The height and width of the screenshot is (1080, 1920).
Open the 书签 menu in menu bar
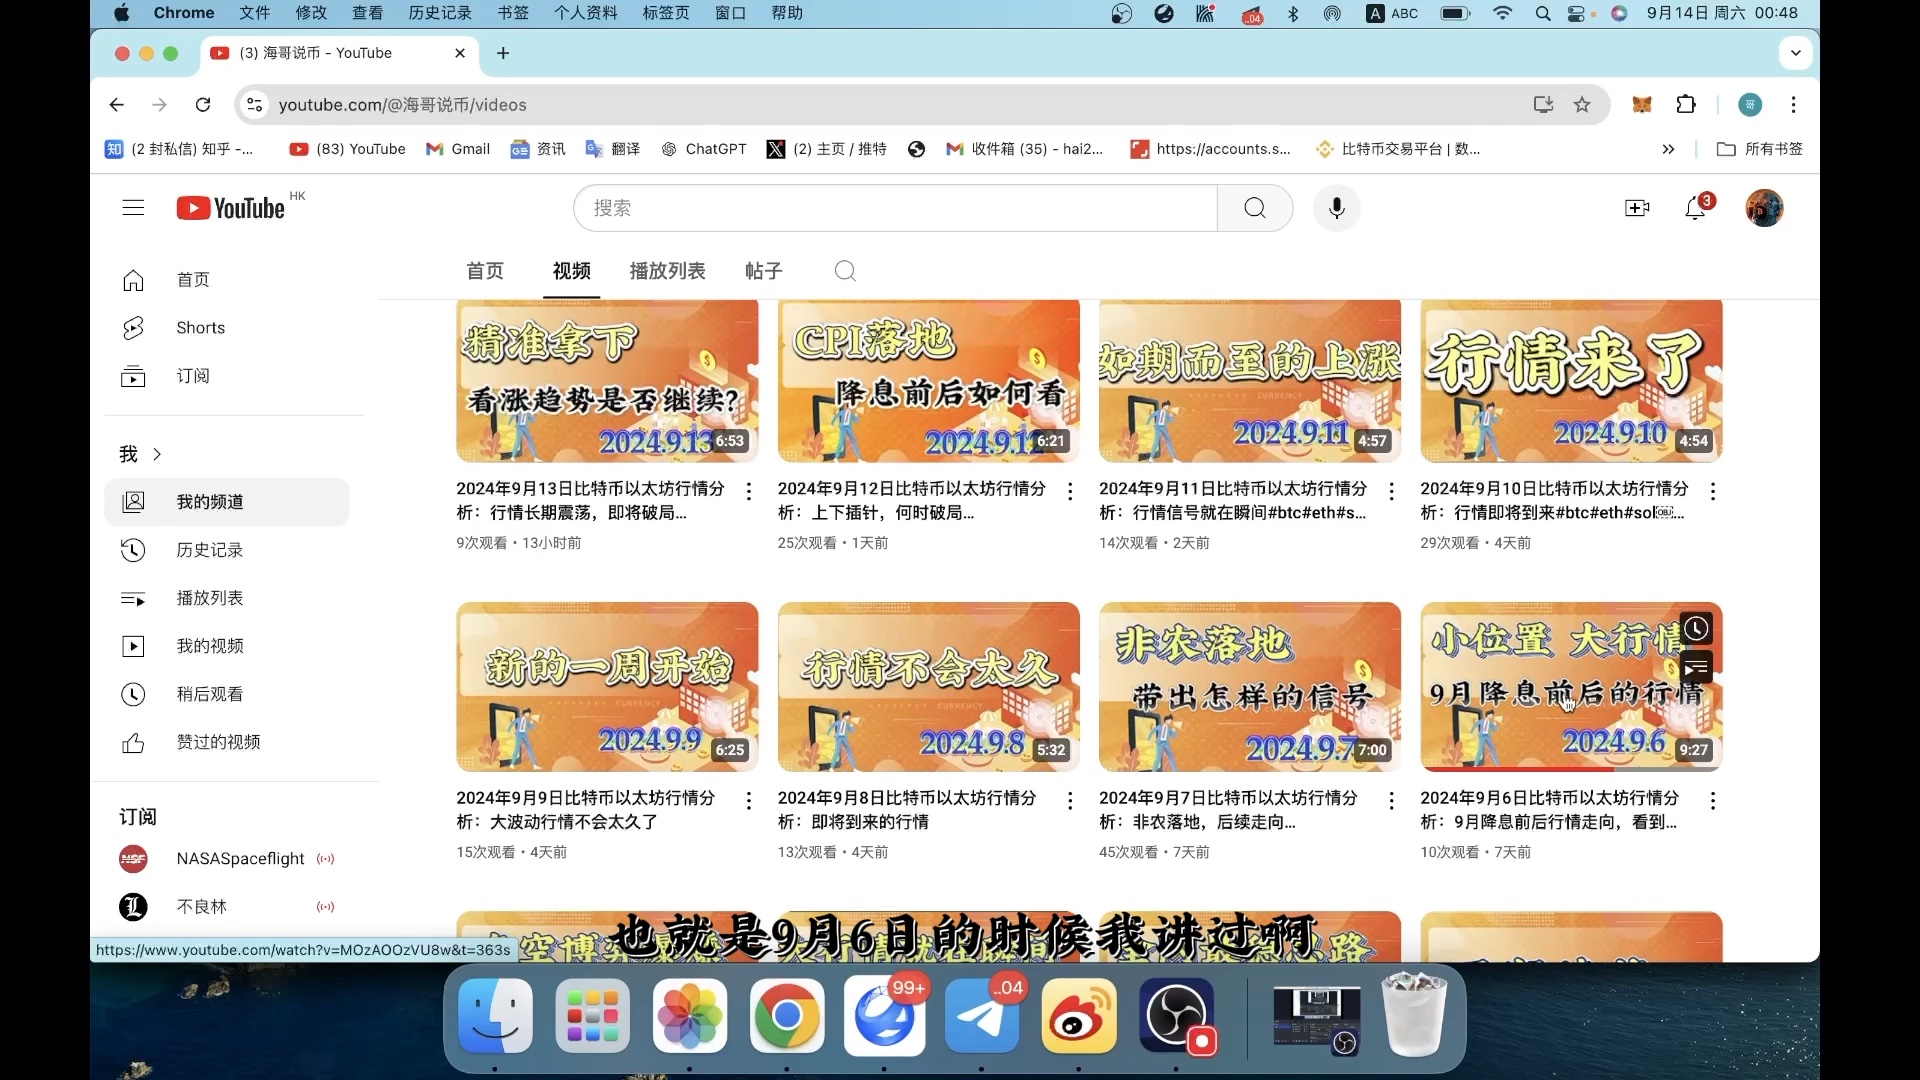[513, 13]
